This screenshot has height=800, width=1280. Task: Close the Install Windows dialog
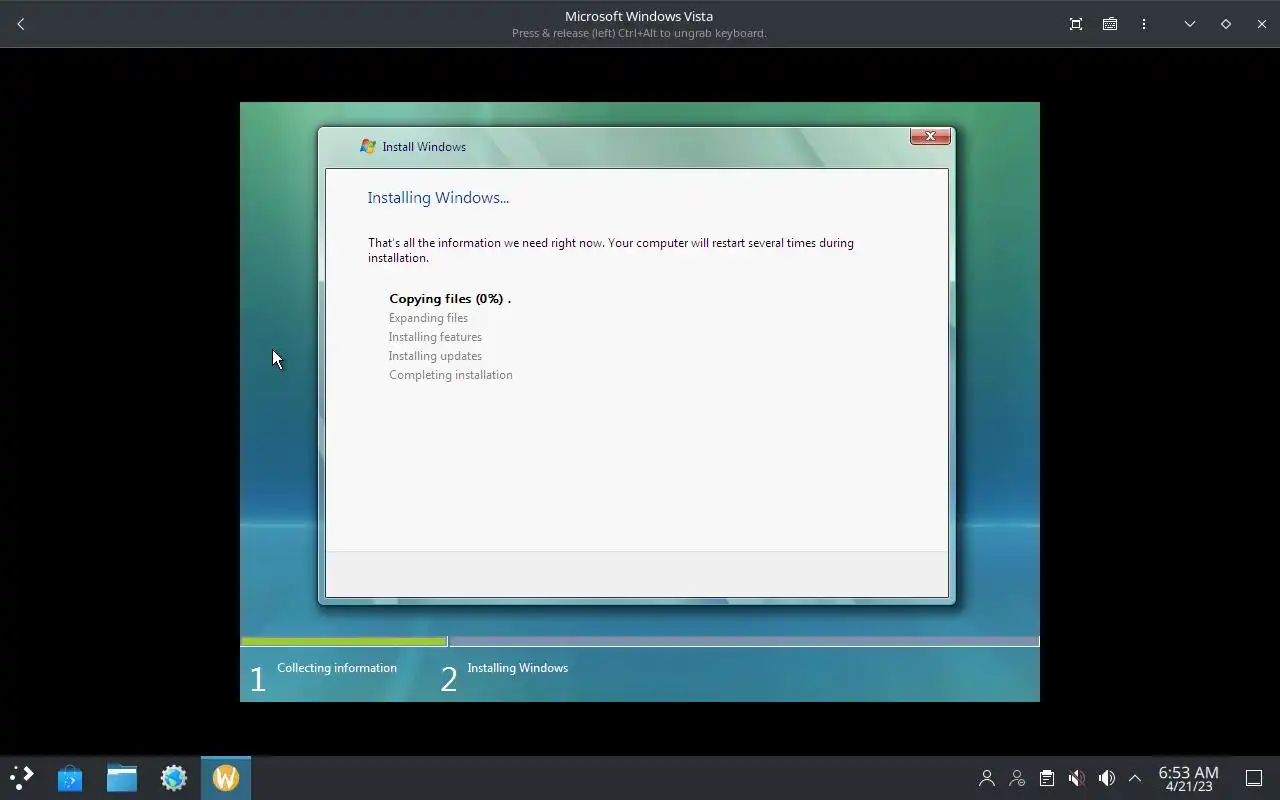pyautogui.click(x=930, y=136)
